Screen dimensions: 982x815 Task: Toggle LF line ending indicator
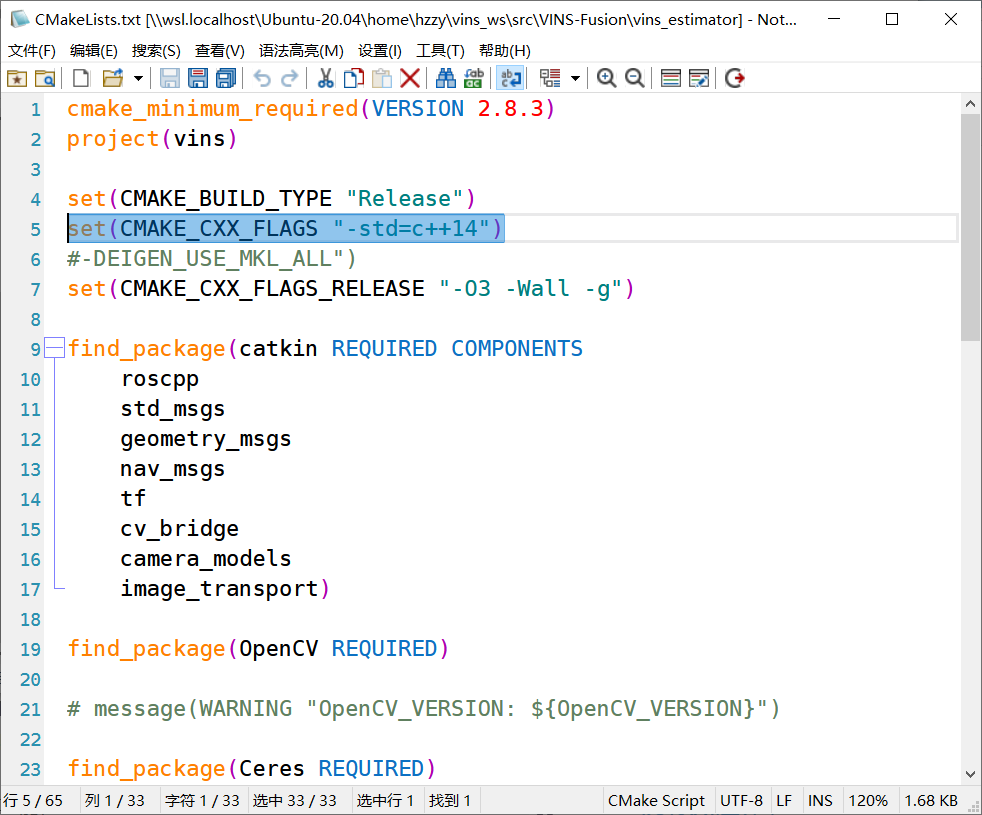pos(784,801)
